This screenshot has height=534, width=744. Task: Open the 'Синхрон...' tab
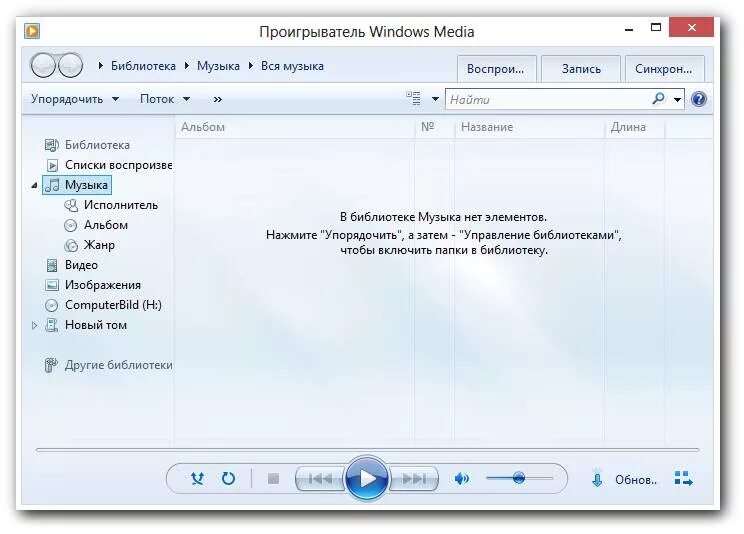pos(664,69)
